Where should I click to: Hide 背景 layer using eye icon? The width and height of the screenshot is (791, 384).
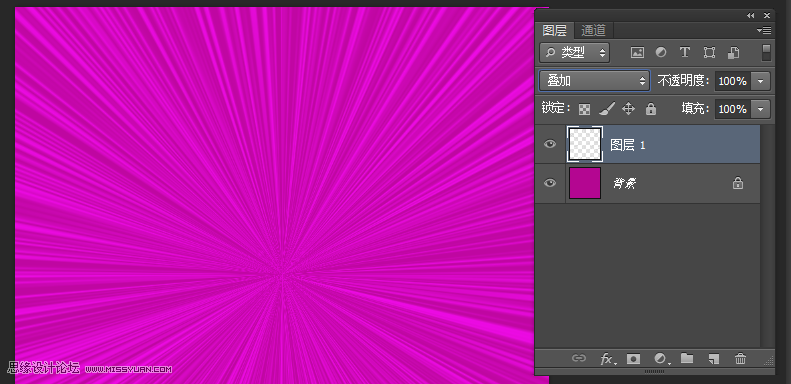(x=550, y=183)
